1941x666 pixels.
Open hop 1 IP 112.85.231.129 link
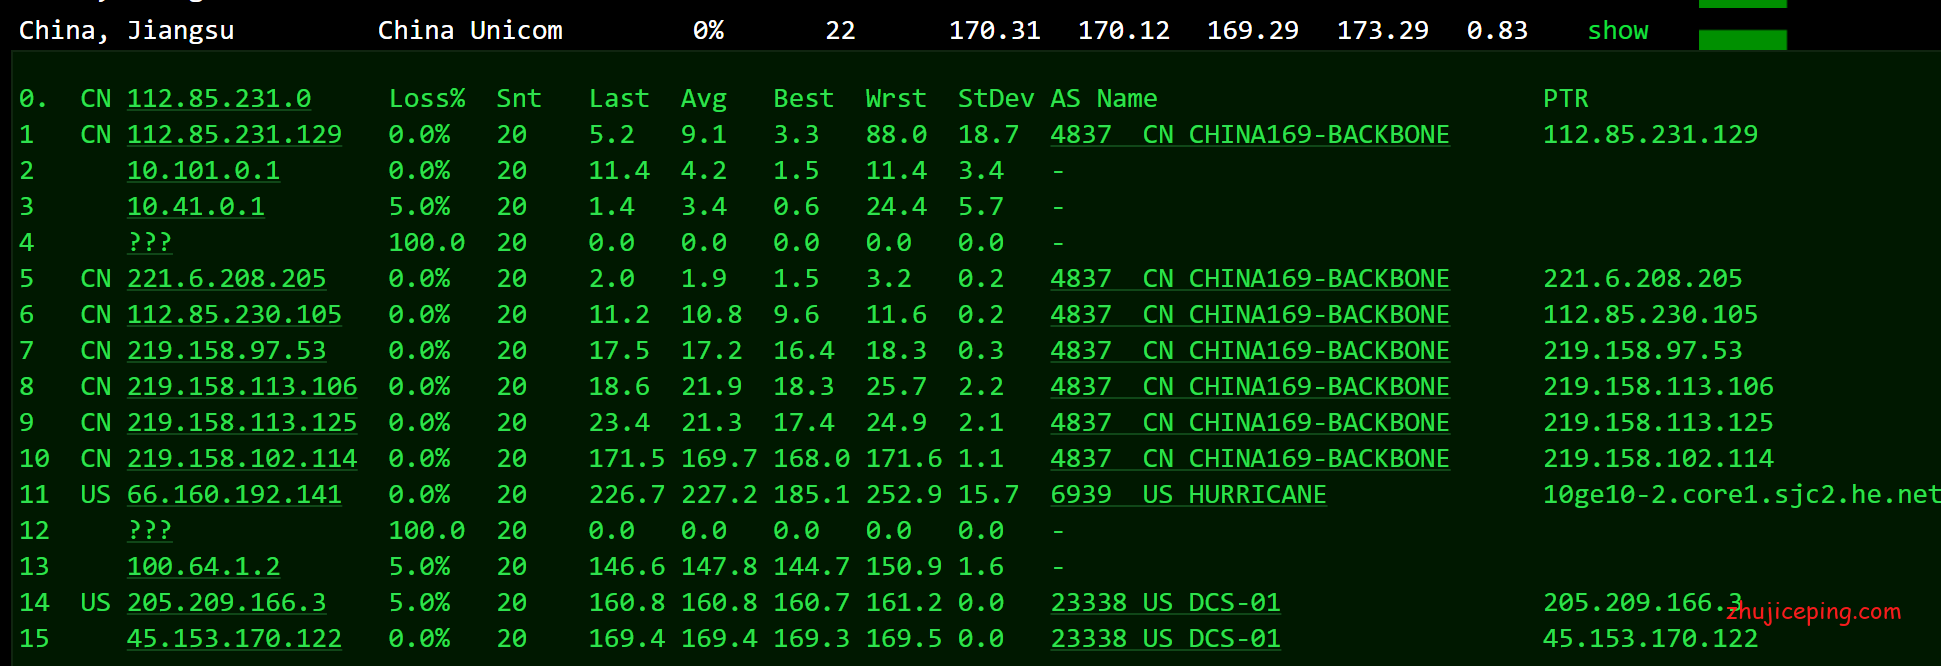[x=234, y=135]
